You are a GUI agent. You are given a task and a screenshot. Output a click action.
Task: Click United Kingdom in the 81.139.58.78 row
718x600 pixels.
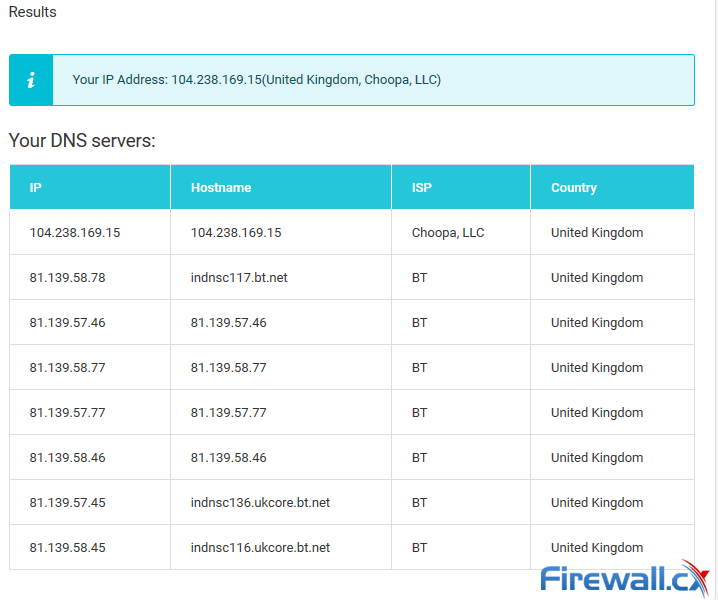pos(597,278)
